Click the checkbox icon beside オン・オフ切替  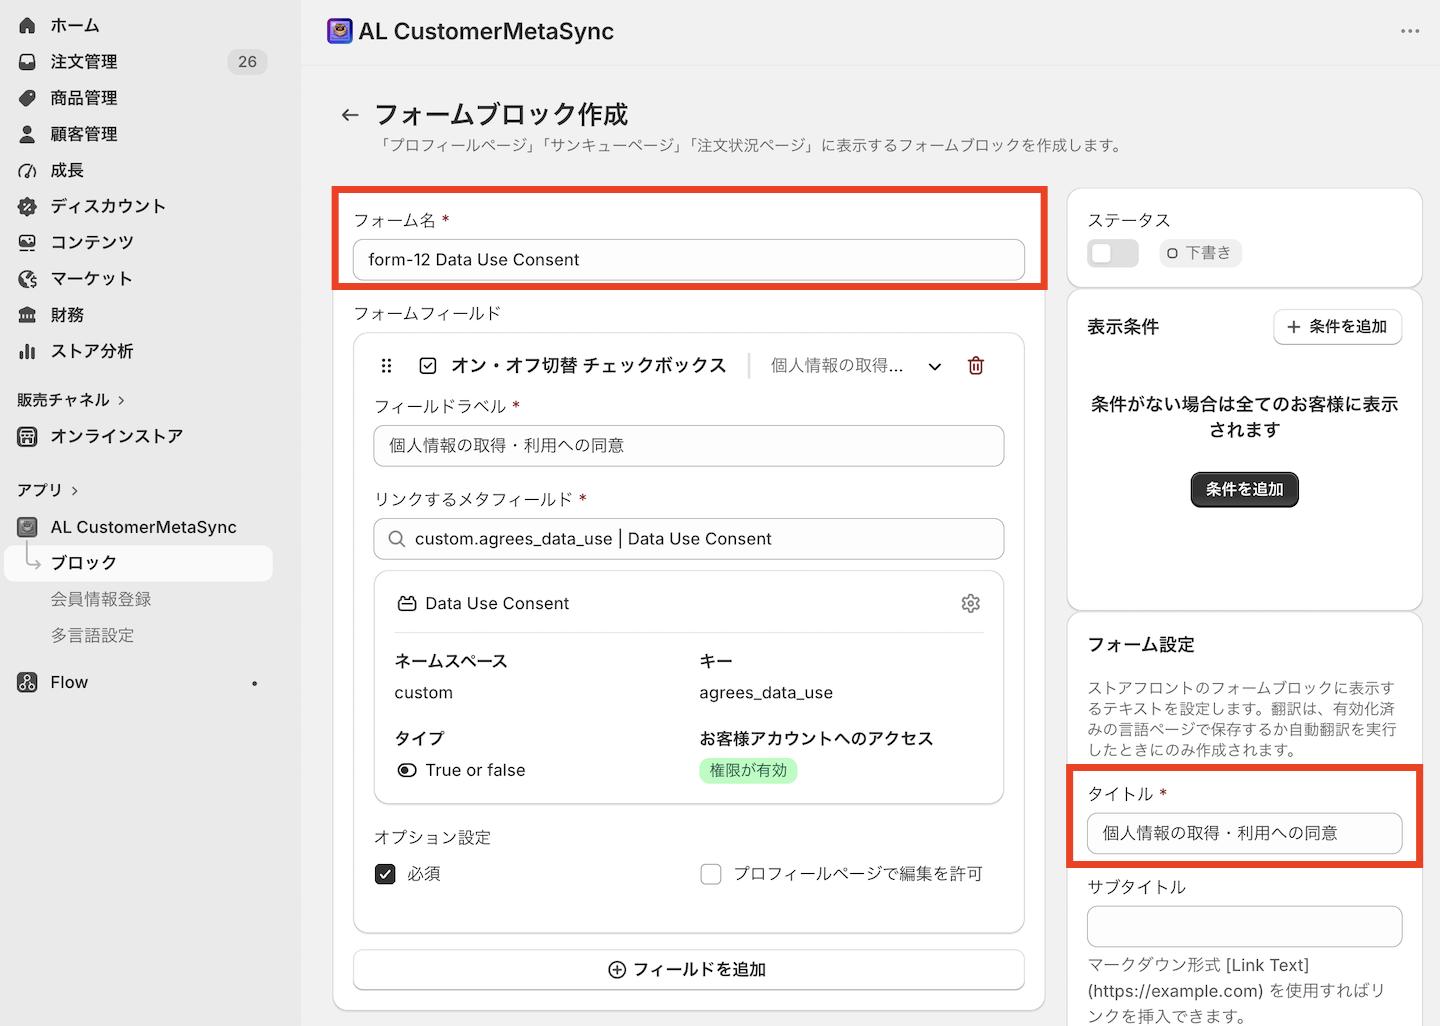pos(428,366)
